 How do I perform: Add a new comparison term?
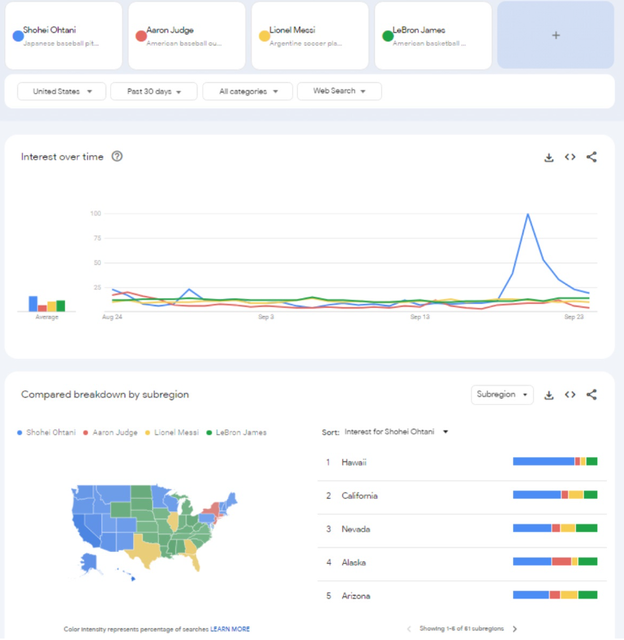click(556, 35)
